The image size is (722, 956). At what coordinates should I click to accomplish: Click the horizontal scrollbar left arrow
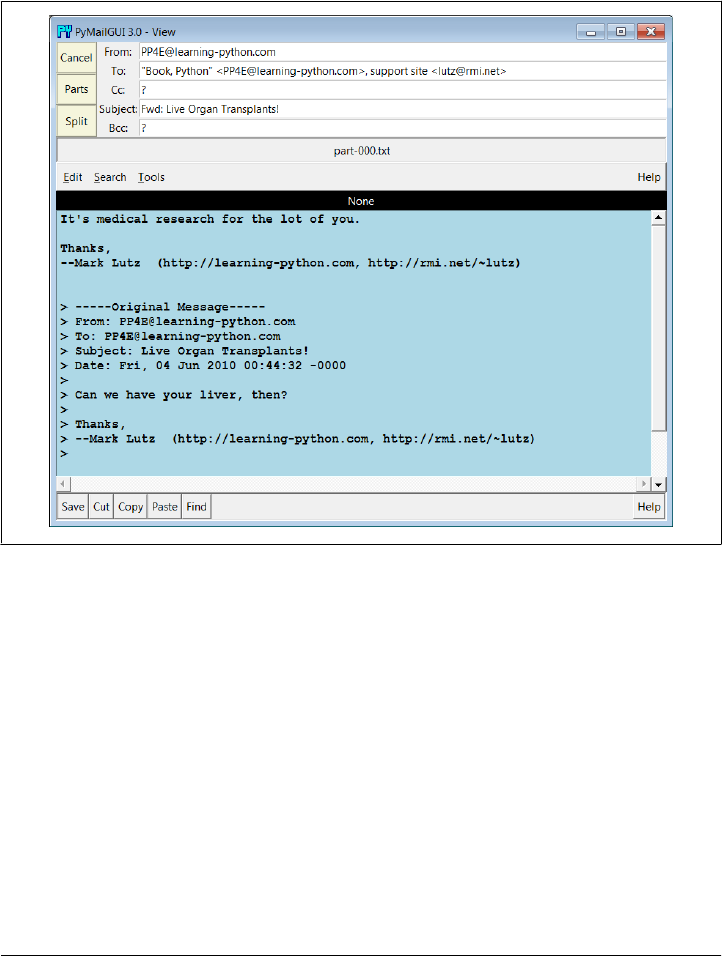[x=63, y=484]
